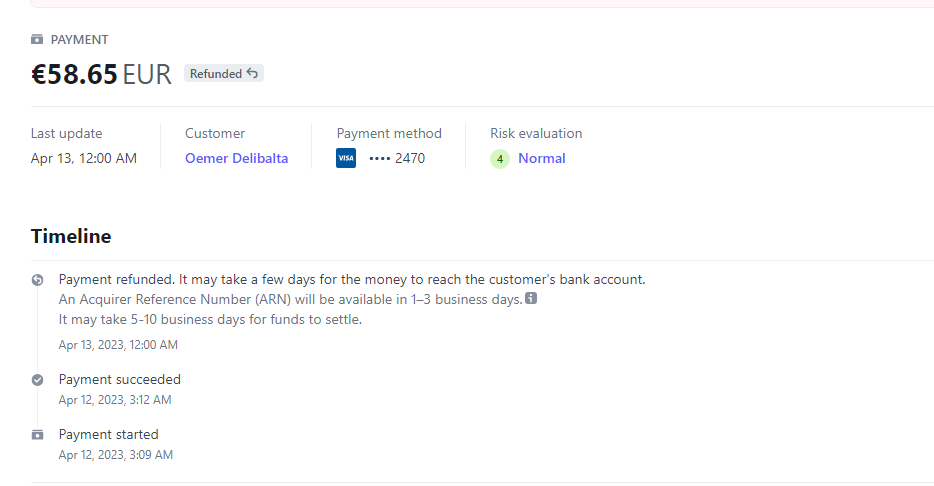Click the Payment succeeded checkmark icon
Screen dimensions: 934x486
pyautogui.click(x=38, y=380)
